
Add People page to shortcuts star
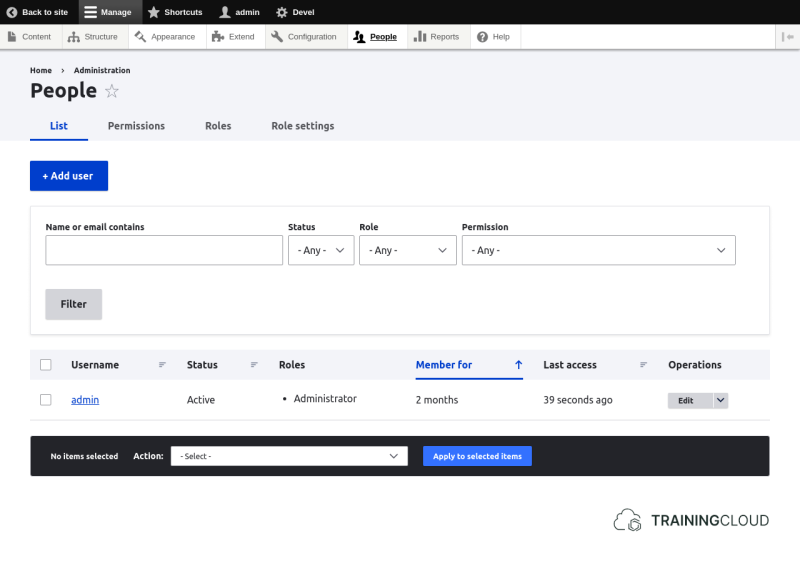point(112,91)
